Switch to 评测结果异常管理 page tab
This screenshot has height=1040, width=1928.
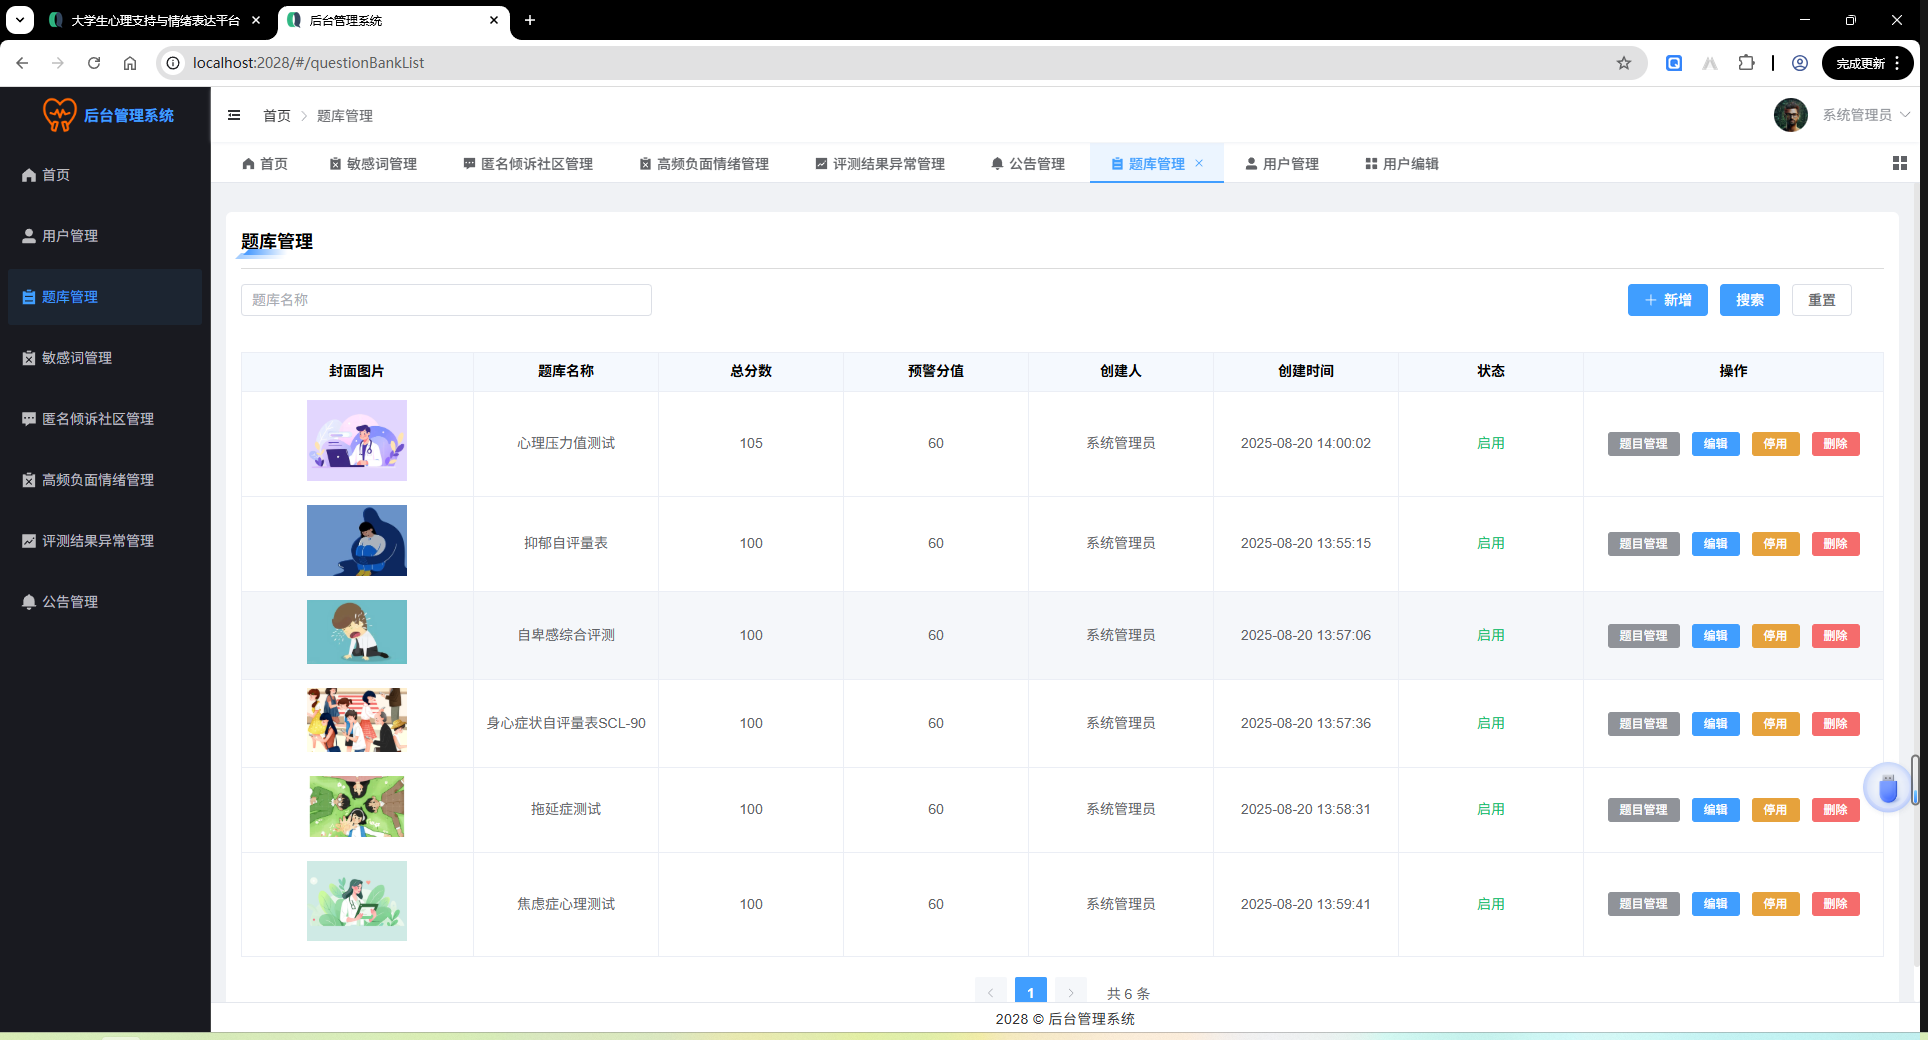click(x=880, y=164)
